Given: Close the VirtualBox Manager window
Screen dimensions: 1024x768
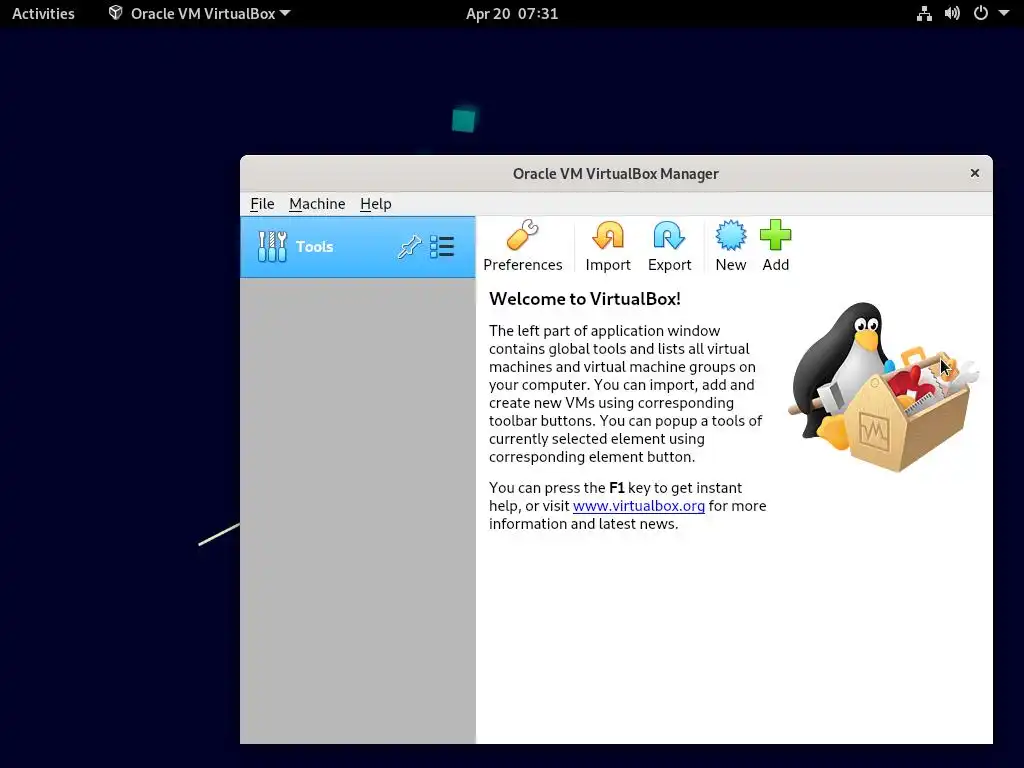Looking at the screenshot, I should click(x=975, y=173).
